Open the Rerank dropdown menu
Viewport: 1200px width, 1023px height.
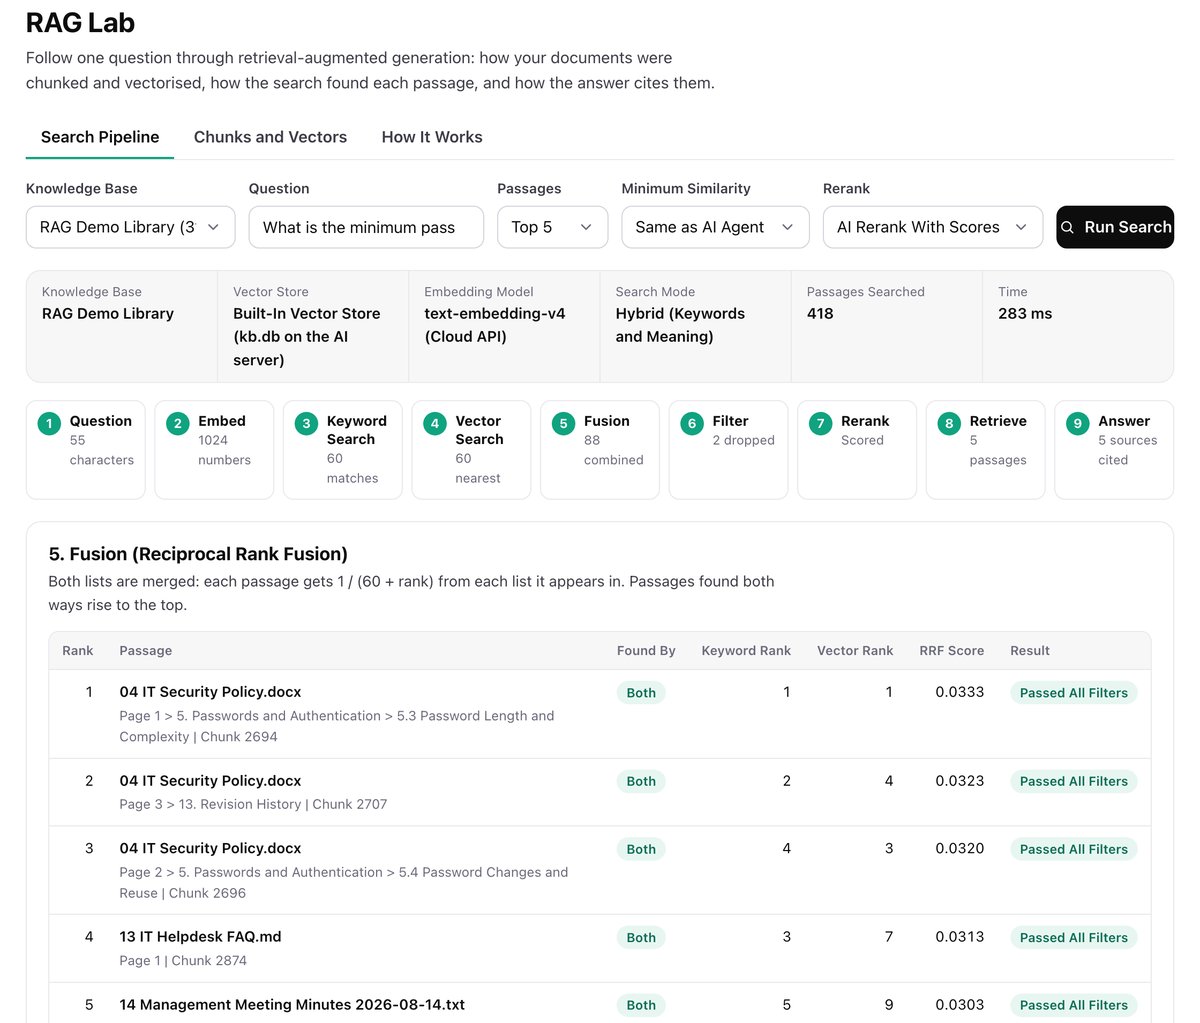[x=933, y=227]
